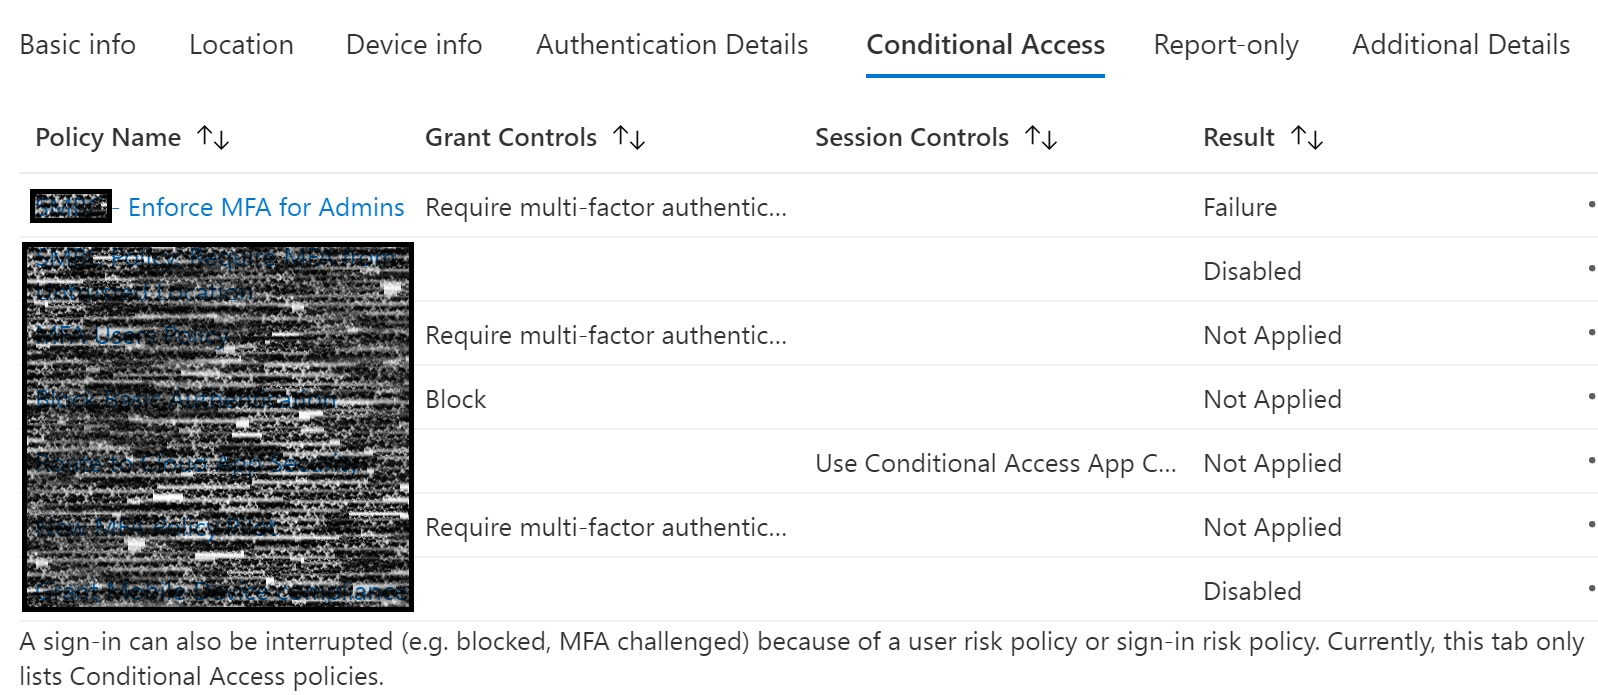Open options for the Failure result row
The height and width of the screenshot is (695, 1598).
pos(1588,204)
